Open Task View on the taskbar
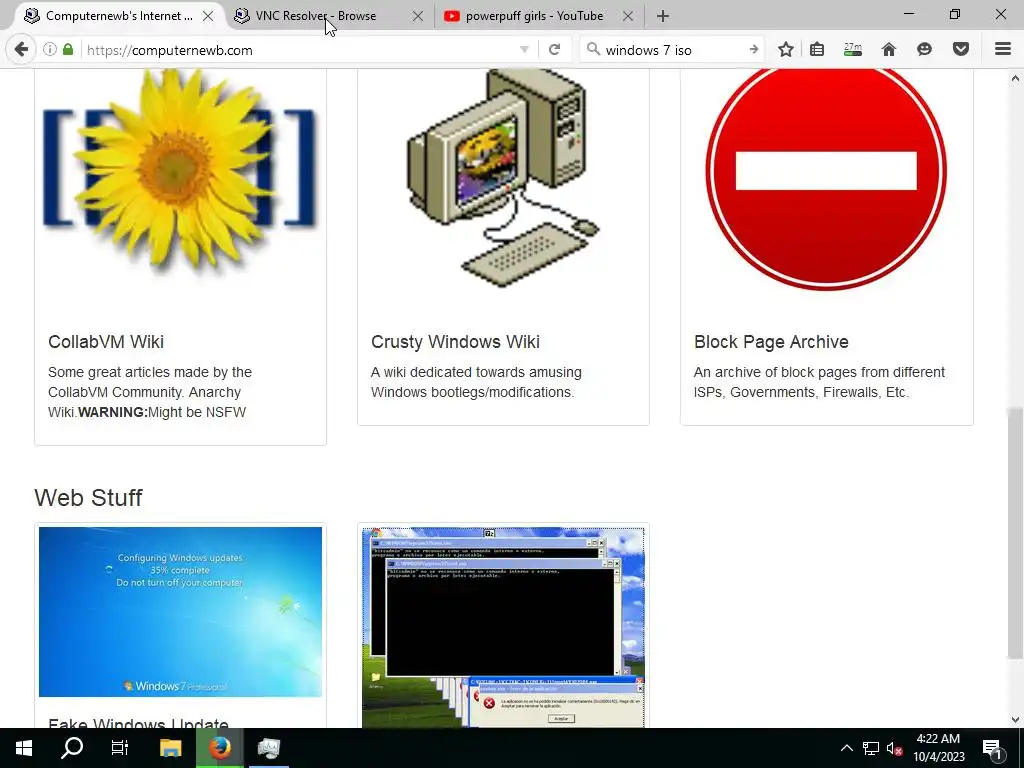Image resolution: width=1024 pixels, height=768 pixels. coord(120,748)
